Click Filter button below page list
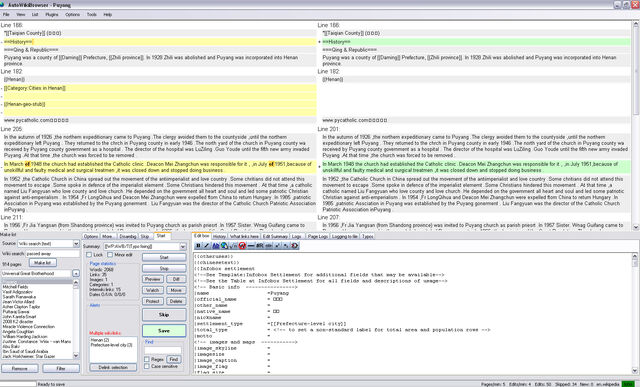640x387 pixels. coord(61,368)
